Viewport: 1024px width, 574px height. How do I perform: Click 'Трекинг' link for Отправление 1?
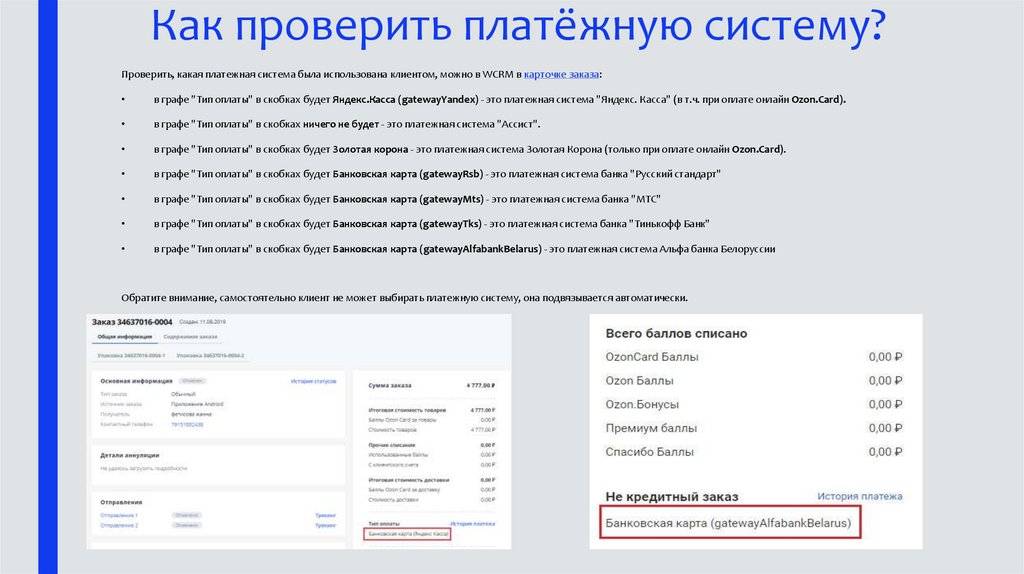pyautogui.click(x=325, y=515)
